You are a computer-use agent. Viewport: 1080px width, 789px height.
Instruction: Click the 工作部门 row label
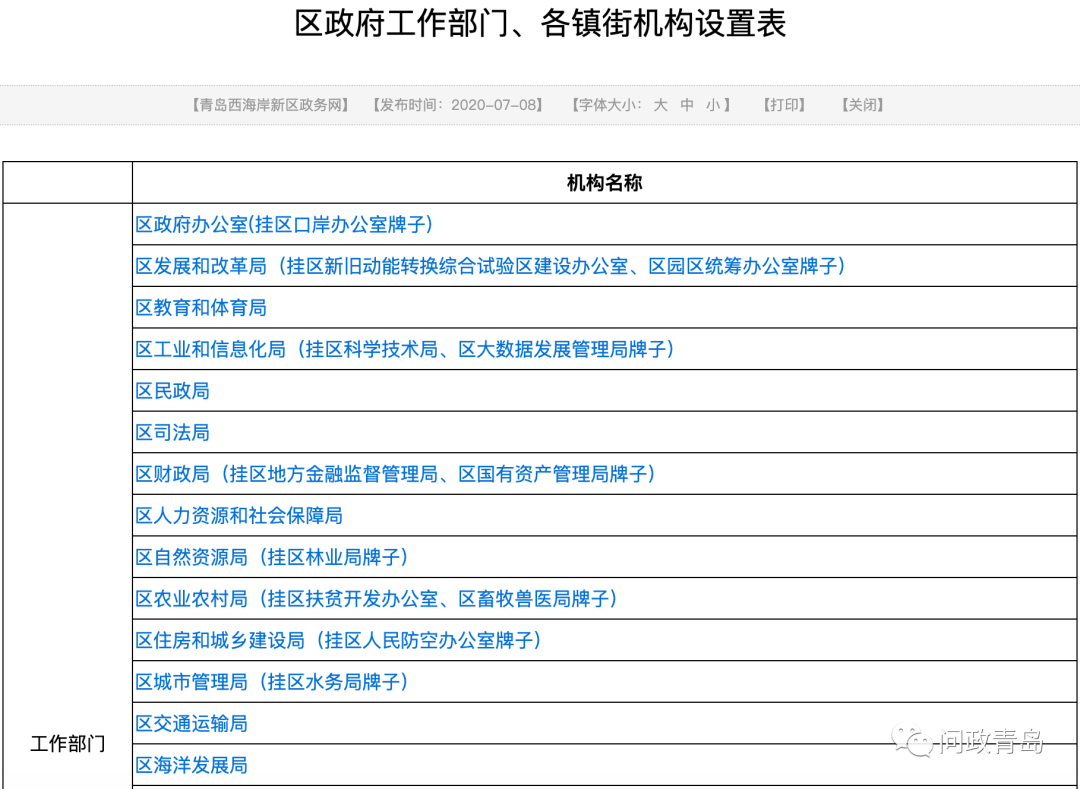(x=68, y=744)
